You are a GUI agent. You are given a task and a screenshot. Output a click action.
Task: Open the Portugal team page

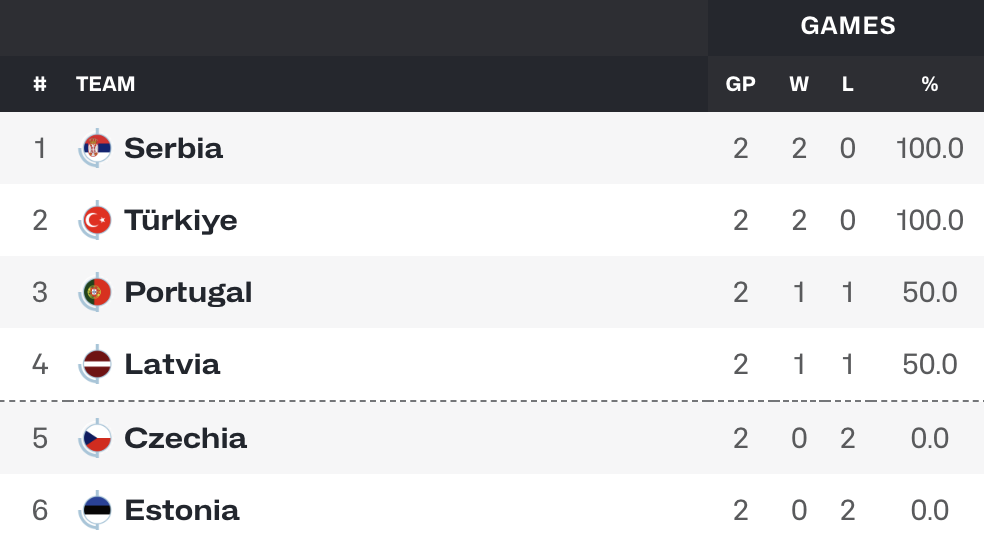tap(188, 293)
